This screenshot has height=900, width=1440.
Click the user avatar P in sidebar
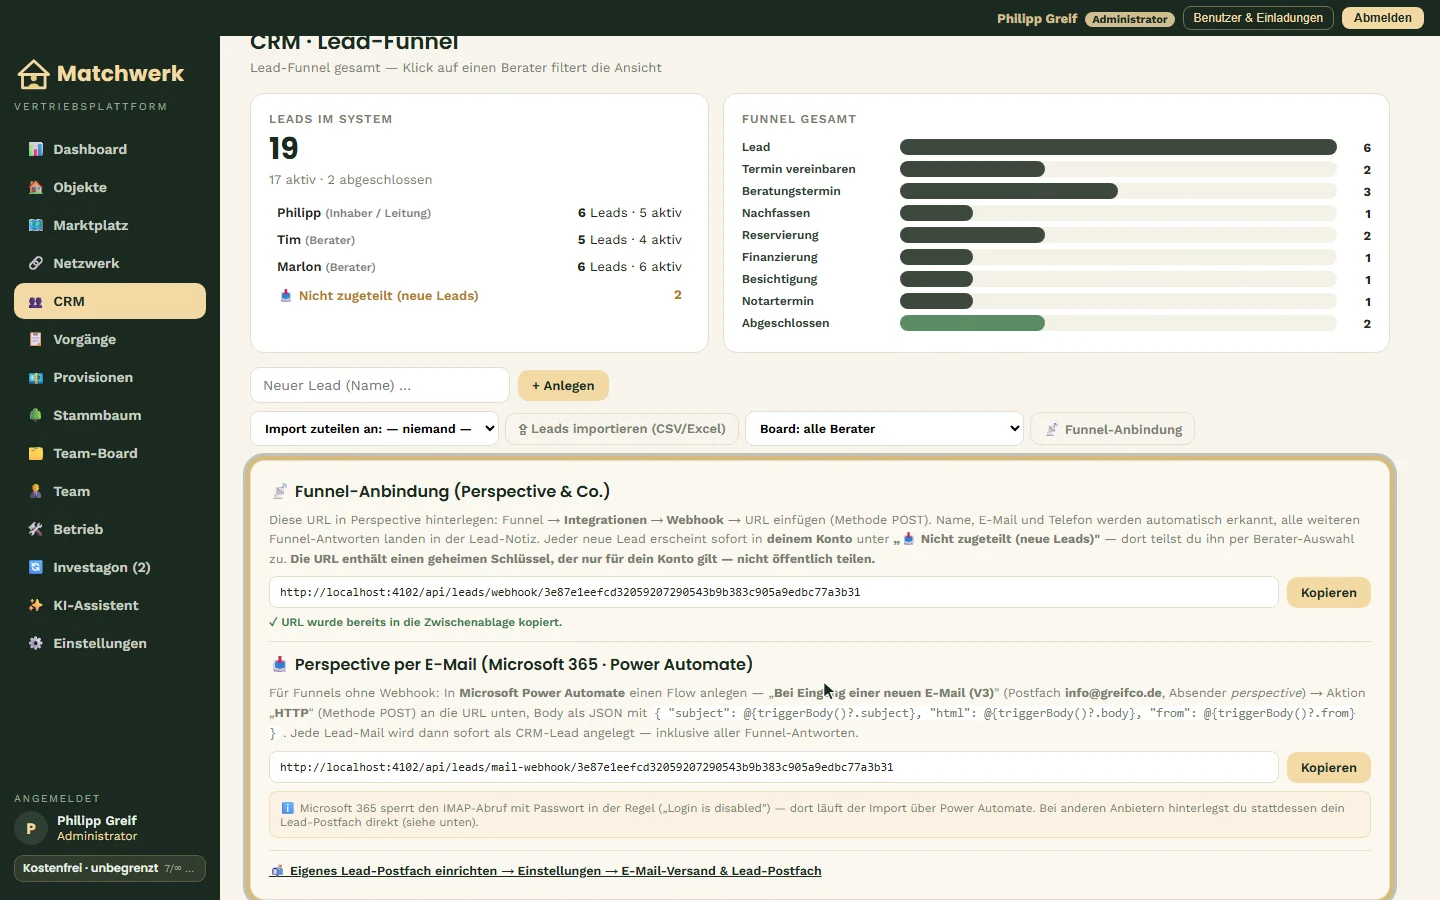click(x=31, y=828)
